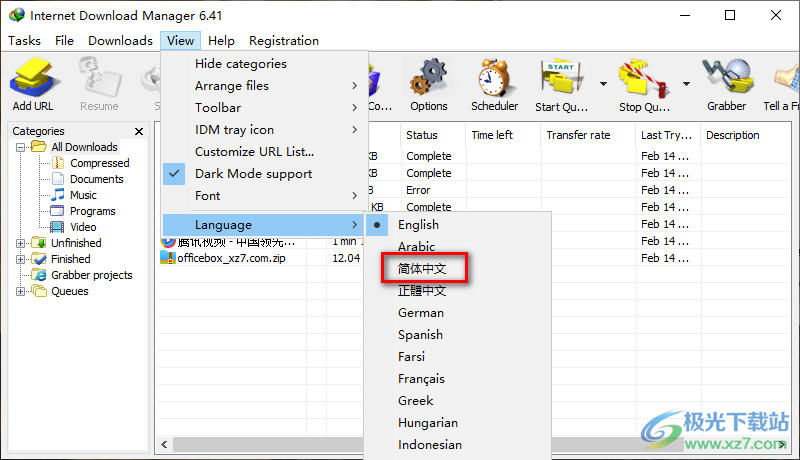
Task: Open the IDM tray icon submenu
Action: click(264, 130)
